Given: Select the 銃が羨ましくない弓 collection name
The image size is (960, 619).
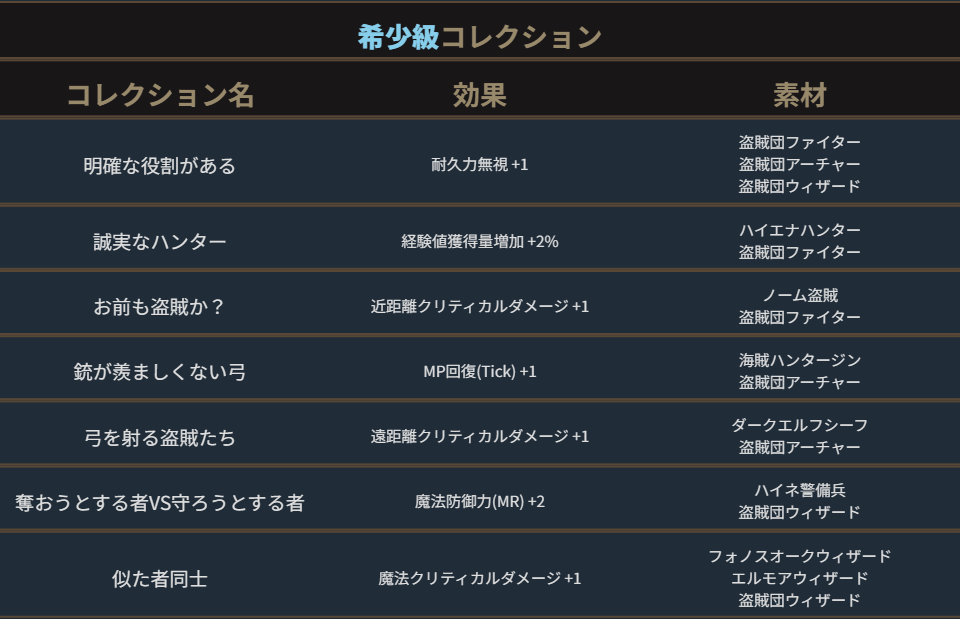Looking at the screenshot, I should point(160,372).
